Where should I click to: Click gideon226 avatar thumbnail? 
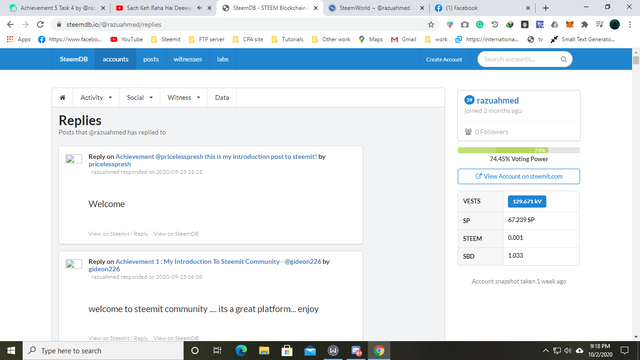click(74, 264)
